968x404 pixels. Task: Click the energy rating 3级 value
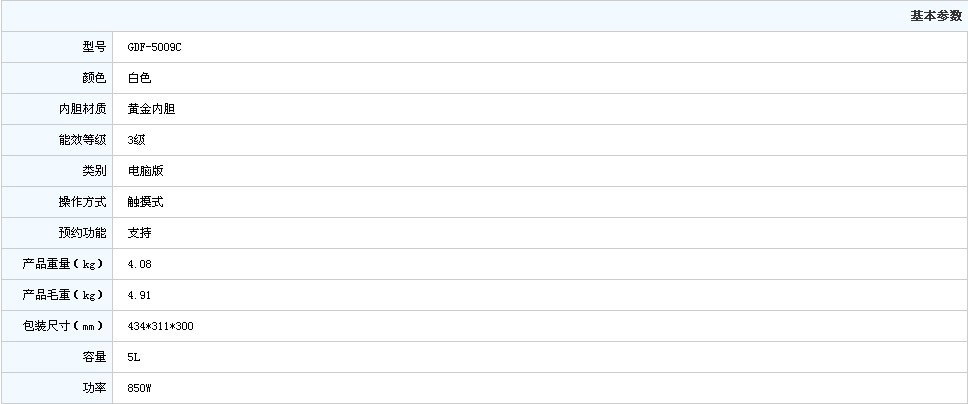pyautogui.click(x=136, y=140)
